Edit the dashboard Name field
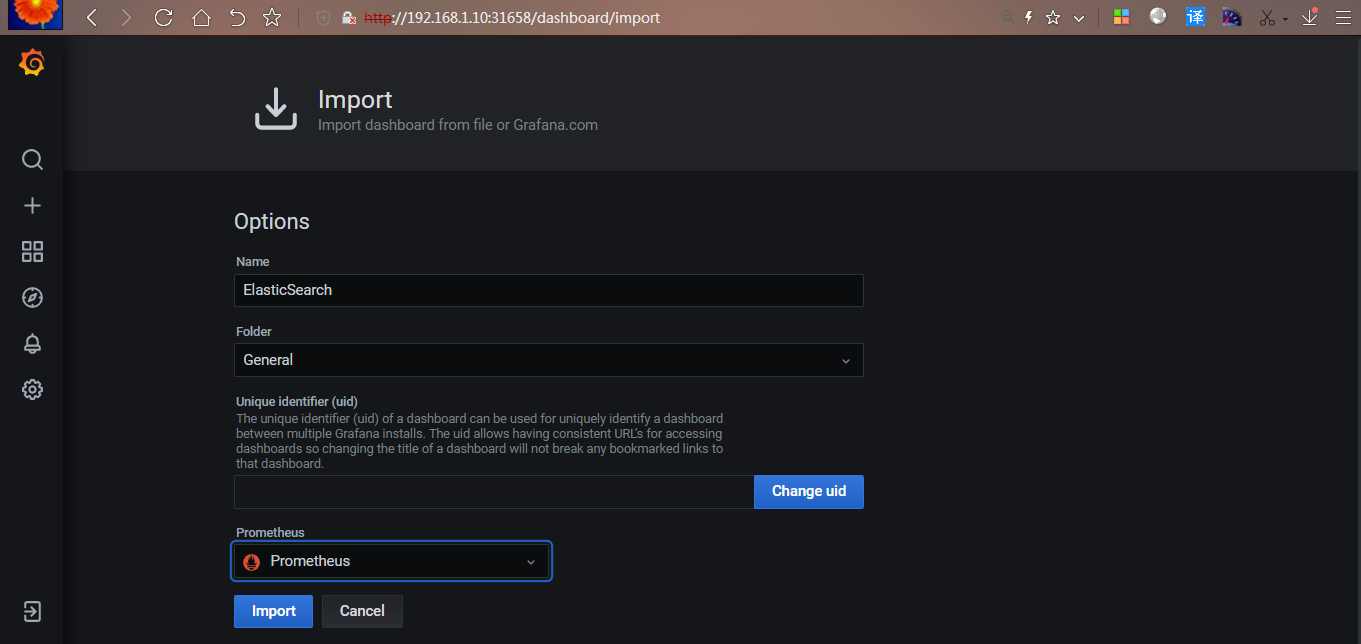 [548, 290]
